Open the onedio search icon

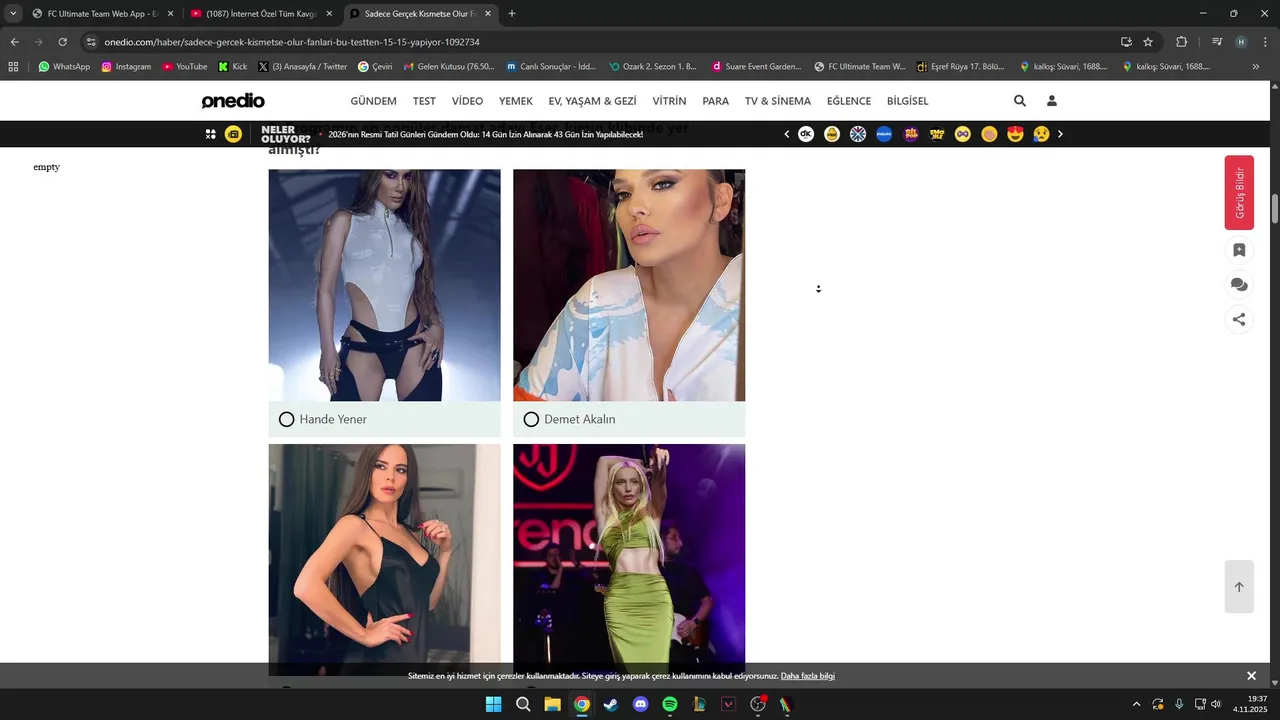pyautogui.click(x=1019, y=101)
